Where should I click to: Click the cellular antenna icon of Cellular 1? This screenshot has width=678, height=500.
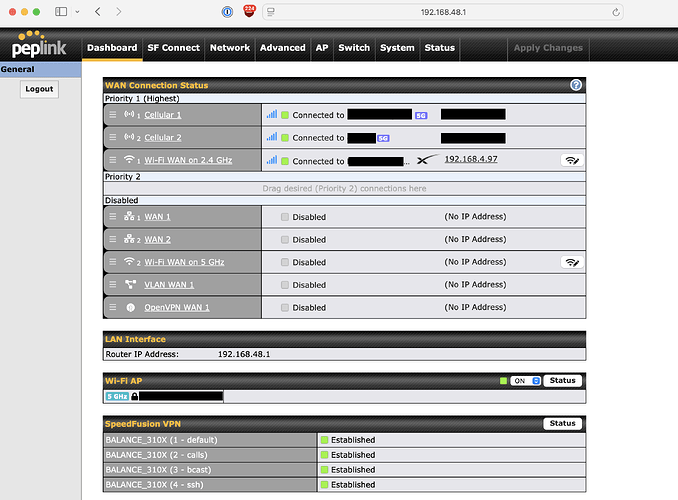(129, 114)
